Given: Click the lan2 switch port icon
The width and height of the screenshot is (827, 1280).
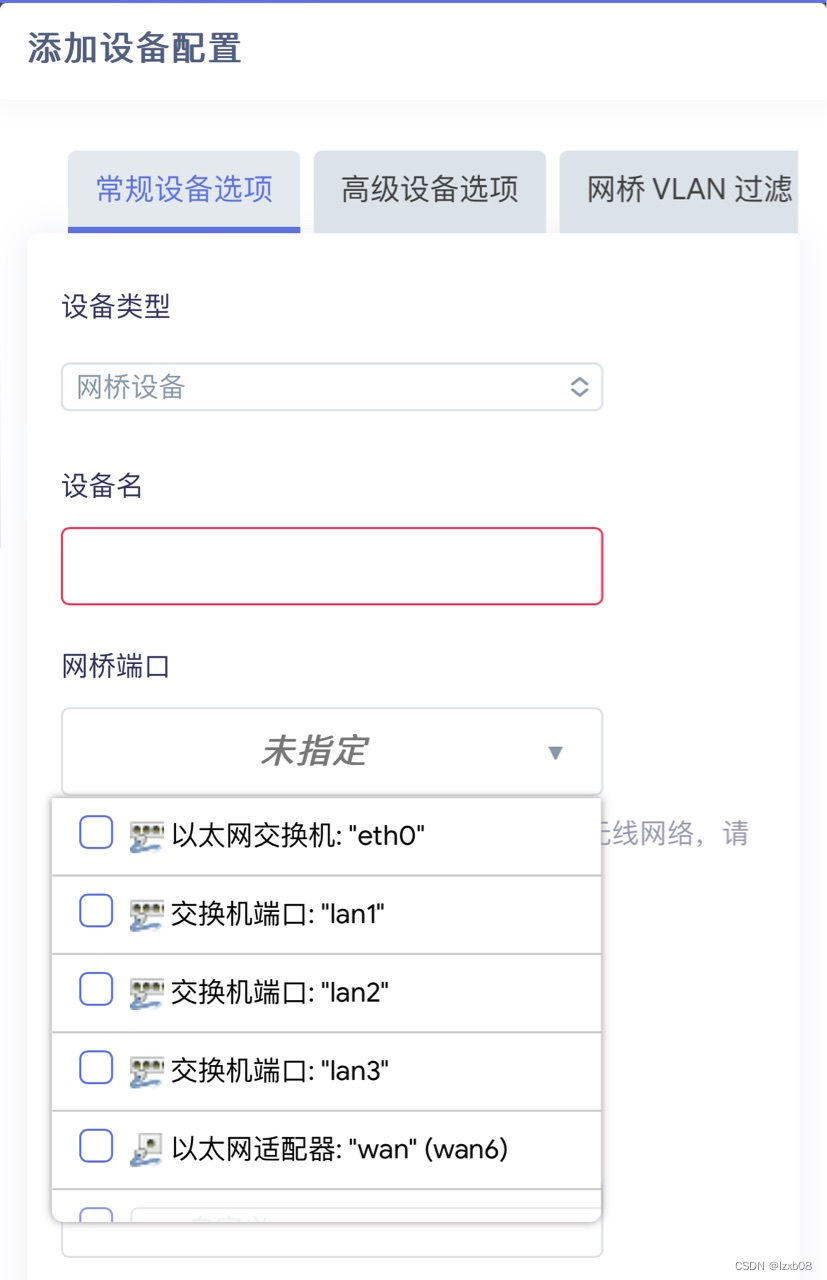Looking at the screenshot, I should pyautogui.click(x=146, y=992).
